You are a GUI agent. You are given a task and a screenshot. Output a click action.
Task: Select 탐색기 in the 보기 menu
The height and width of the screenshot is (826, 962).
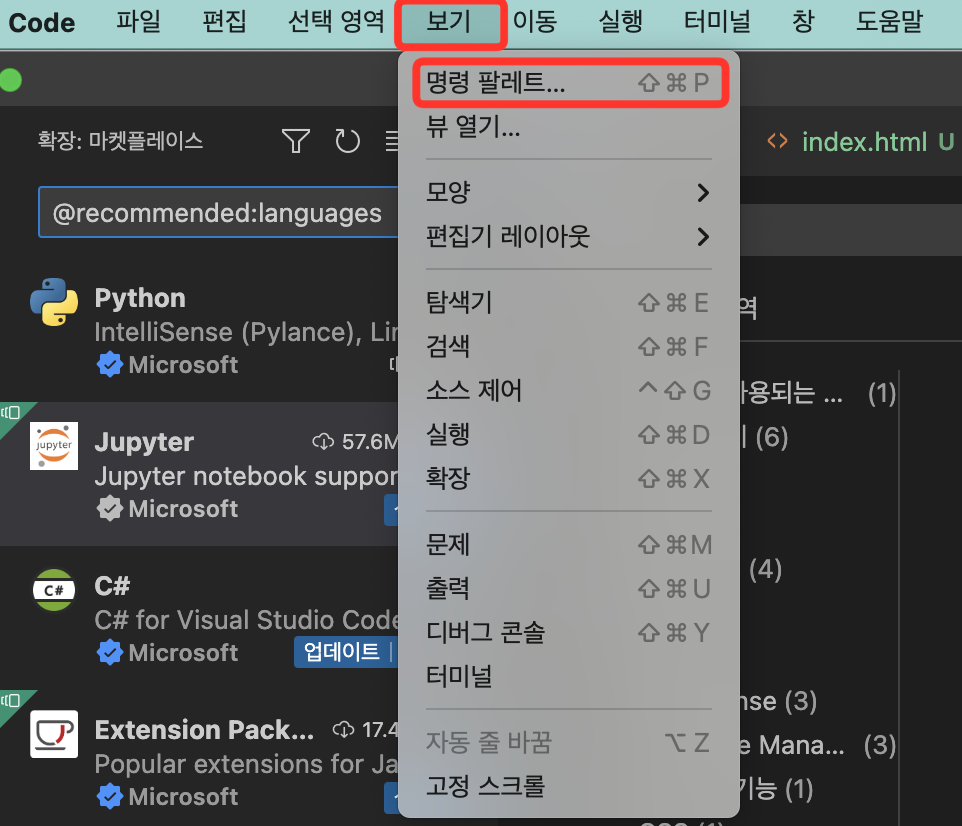(568, 303)
